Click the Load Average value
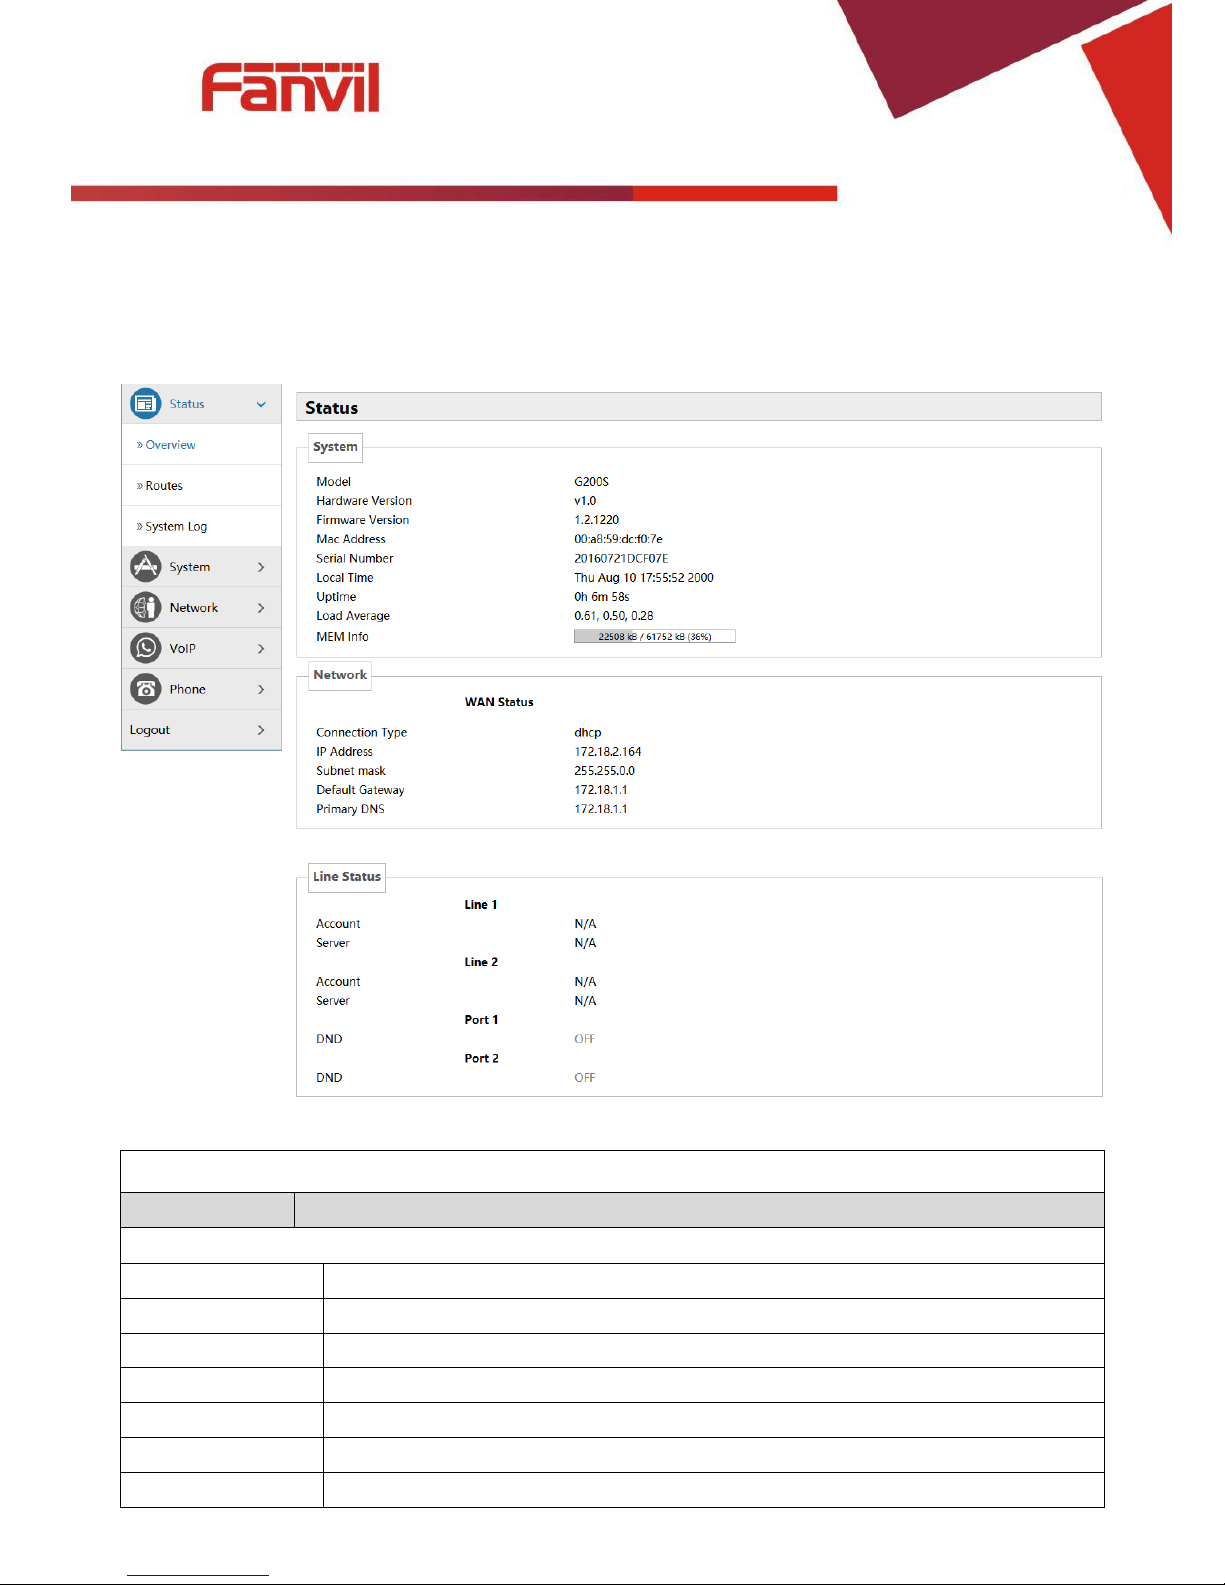Screen dimensions: 1225x1585 [x=614, y=616]
